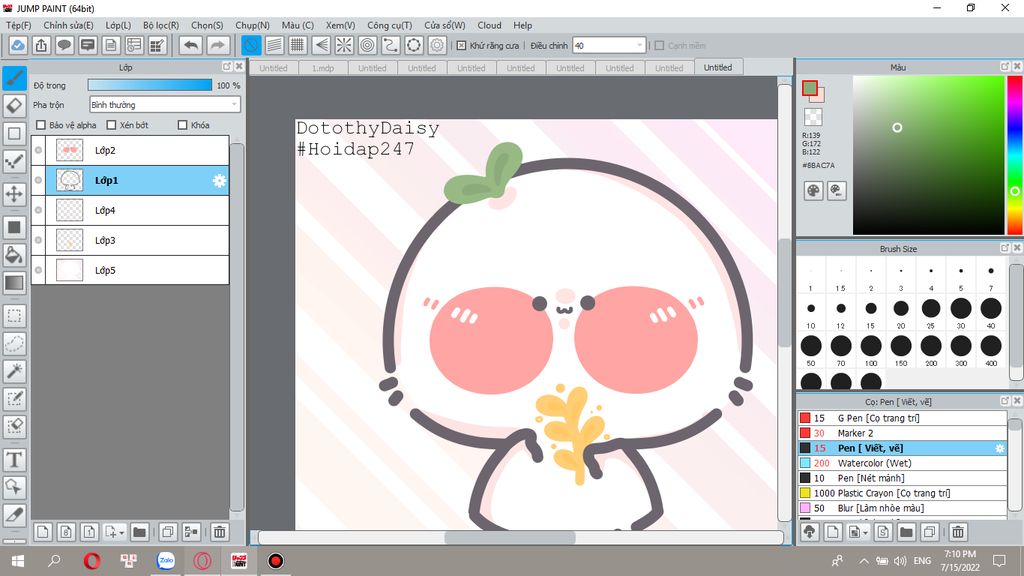This screenshot has height=576, width=1024.
Task: Click the Redo arrow in the toolbar
Action: [218, 45]
